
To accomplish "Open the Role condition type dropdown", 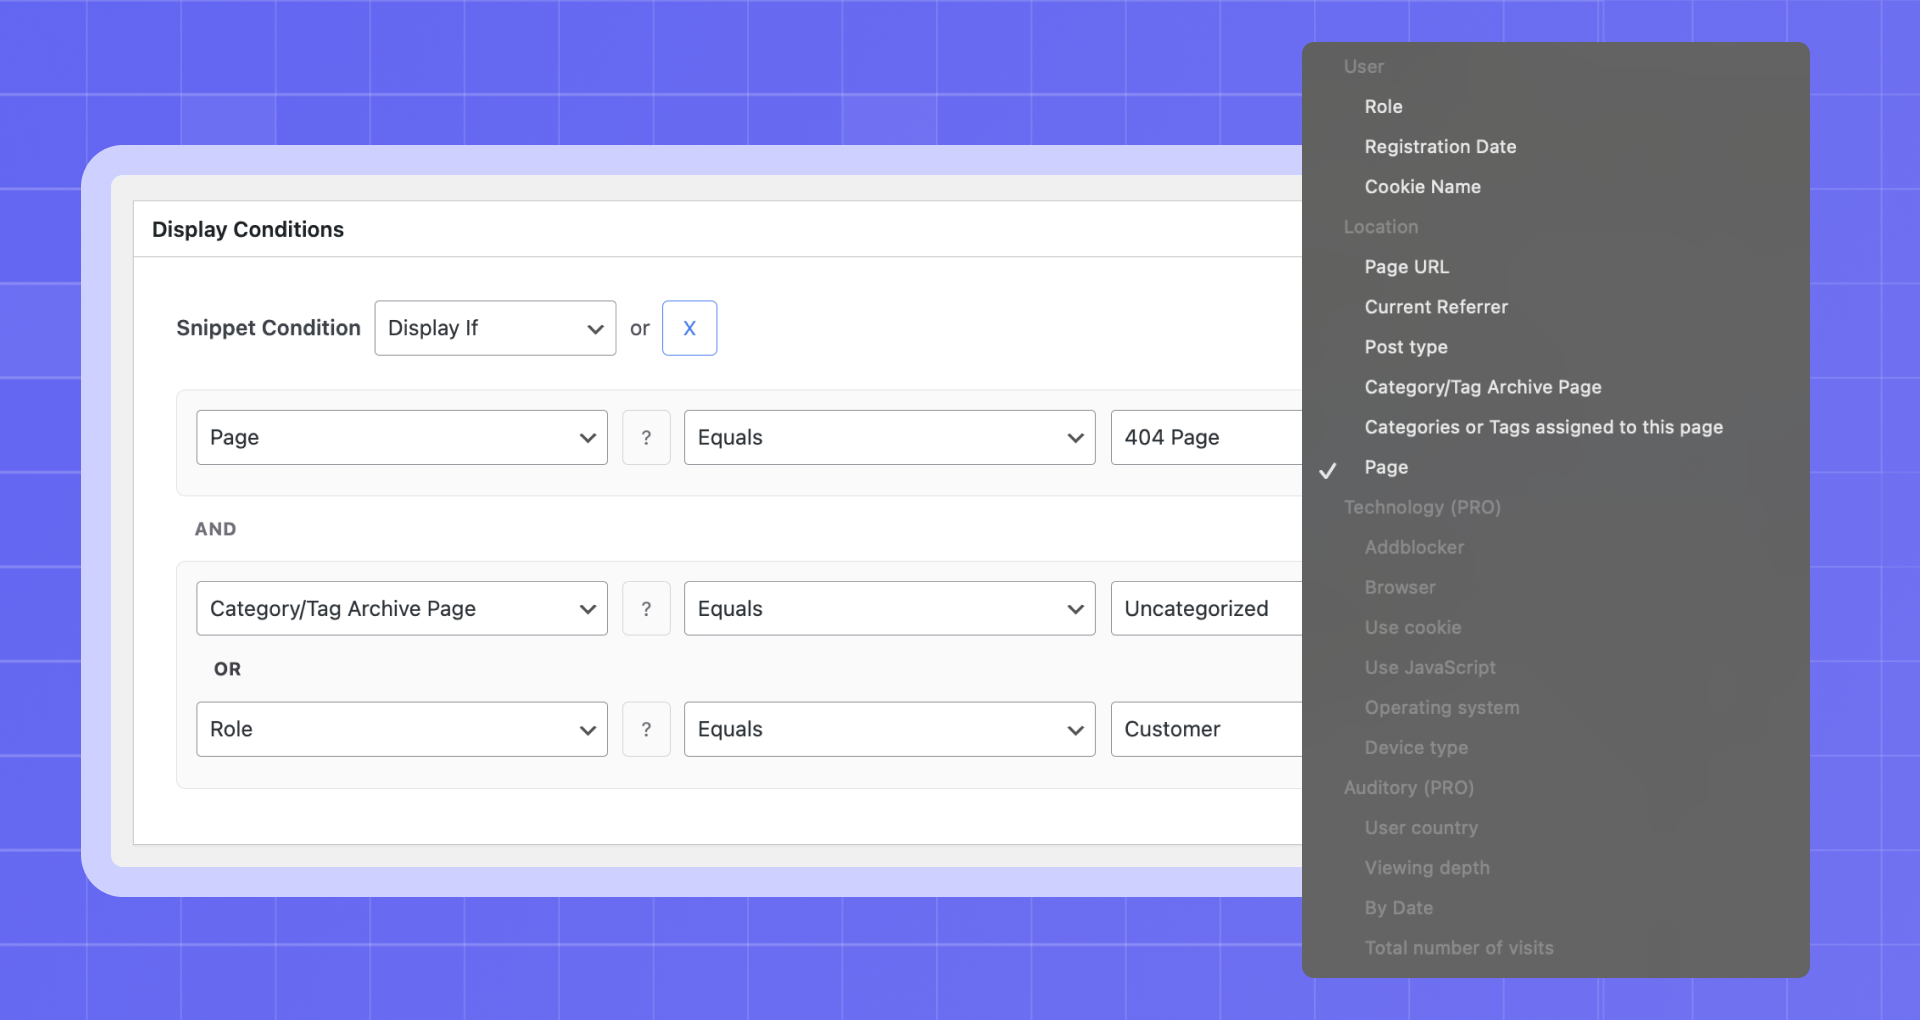I will [x=401, y=729].
